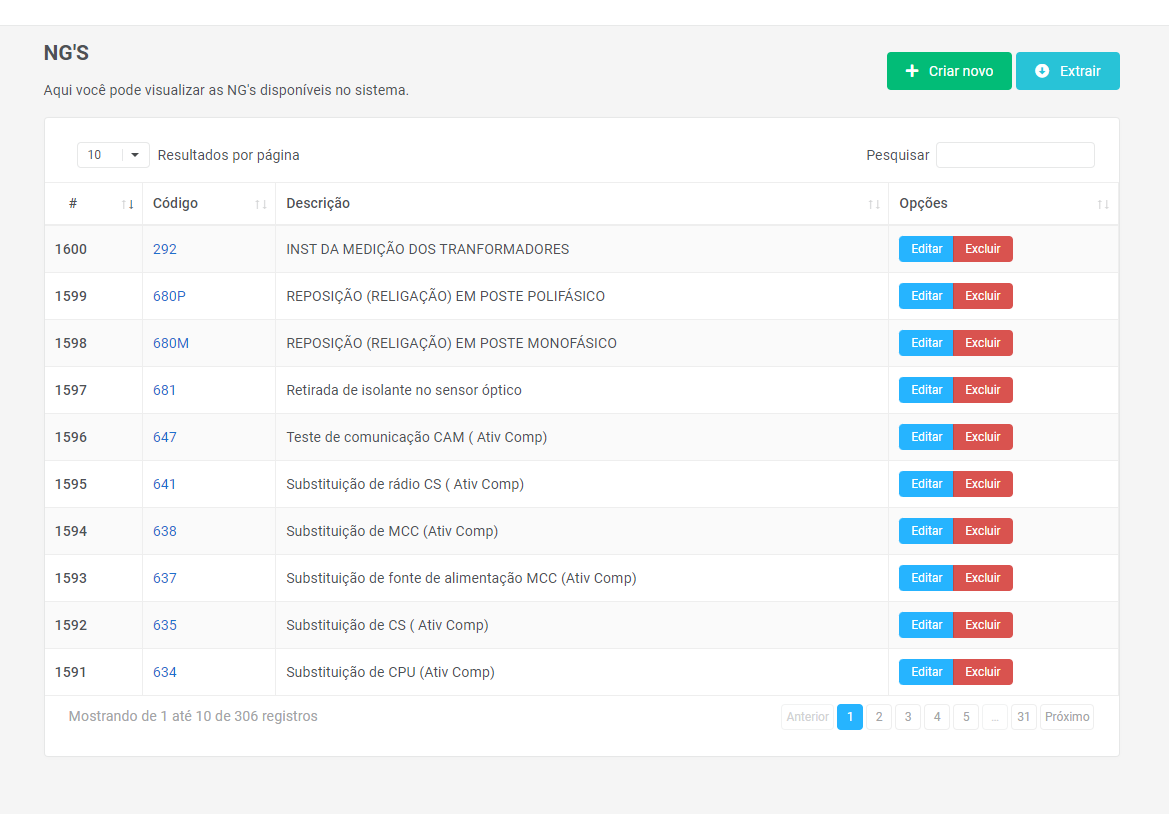Click the Pesquisar search field

click(1014, 155)
